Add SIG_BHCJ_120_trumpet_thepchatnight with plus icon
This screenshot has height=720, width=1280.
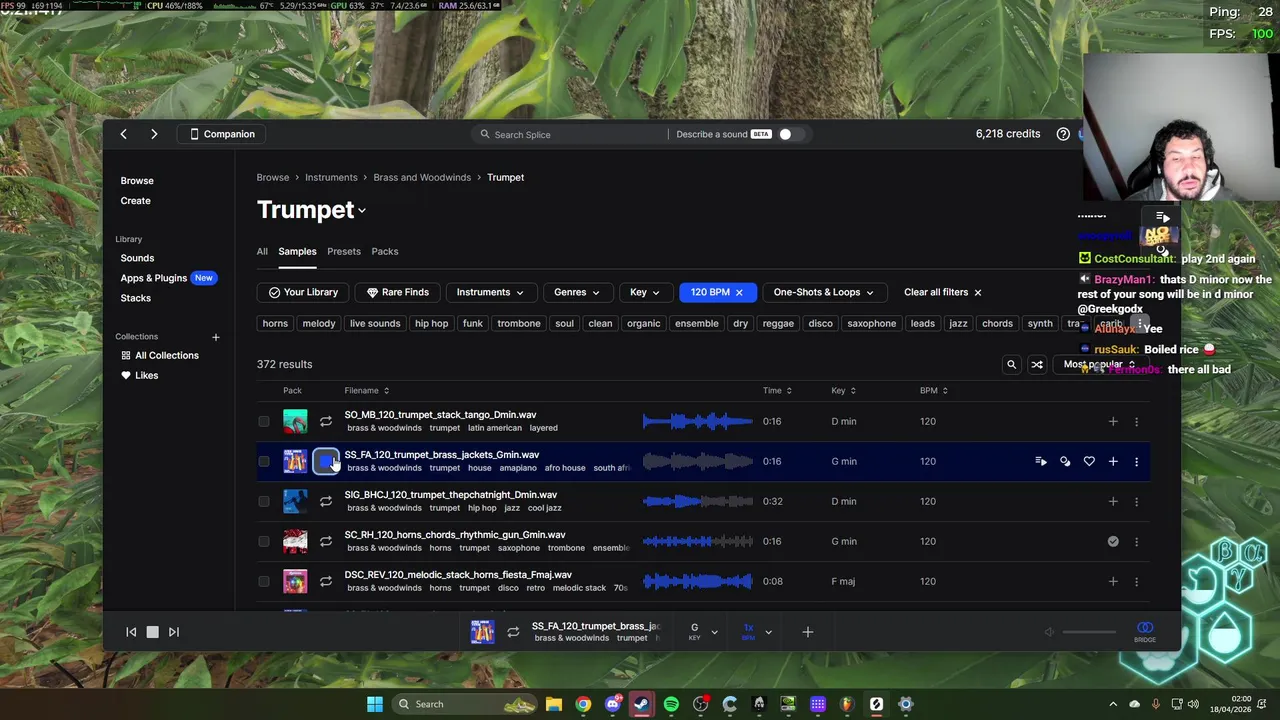click(1113, 501)
